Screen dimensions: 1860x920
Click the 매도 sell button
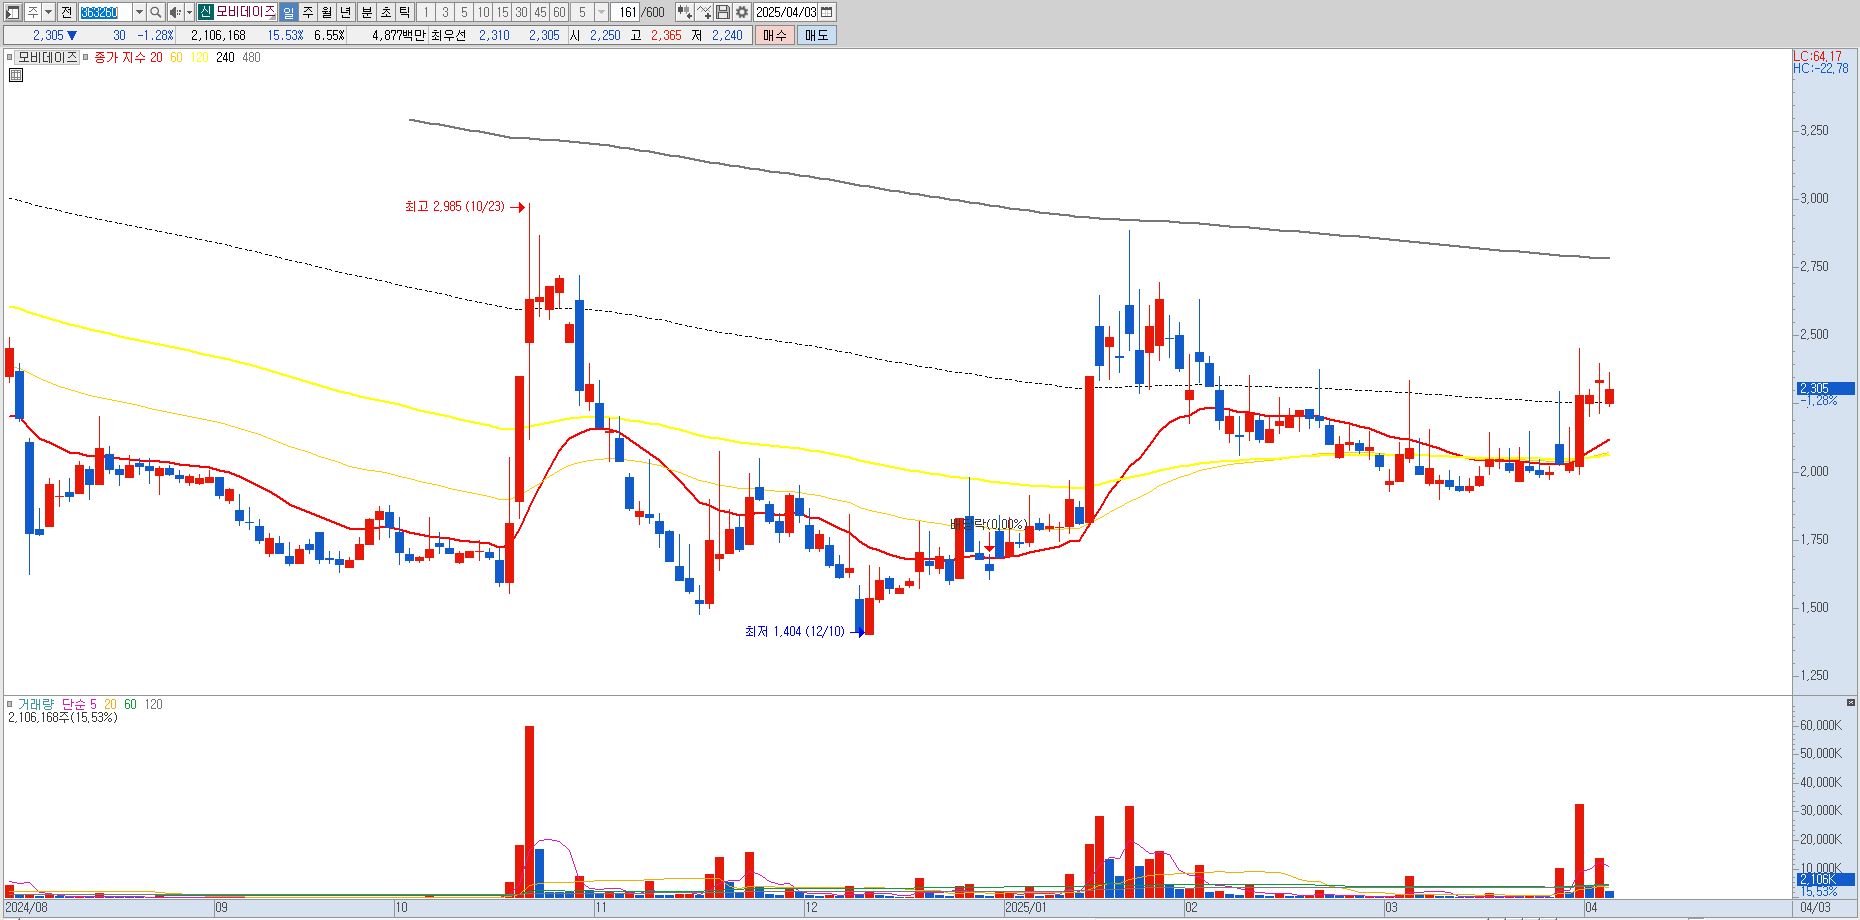[x=816, y=35]
